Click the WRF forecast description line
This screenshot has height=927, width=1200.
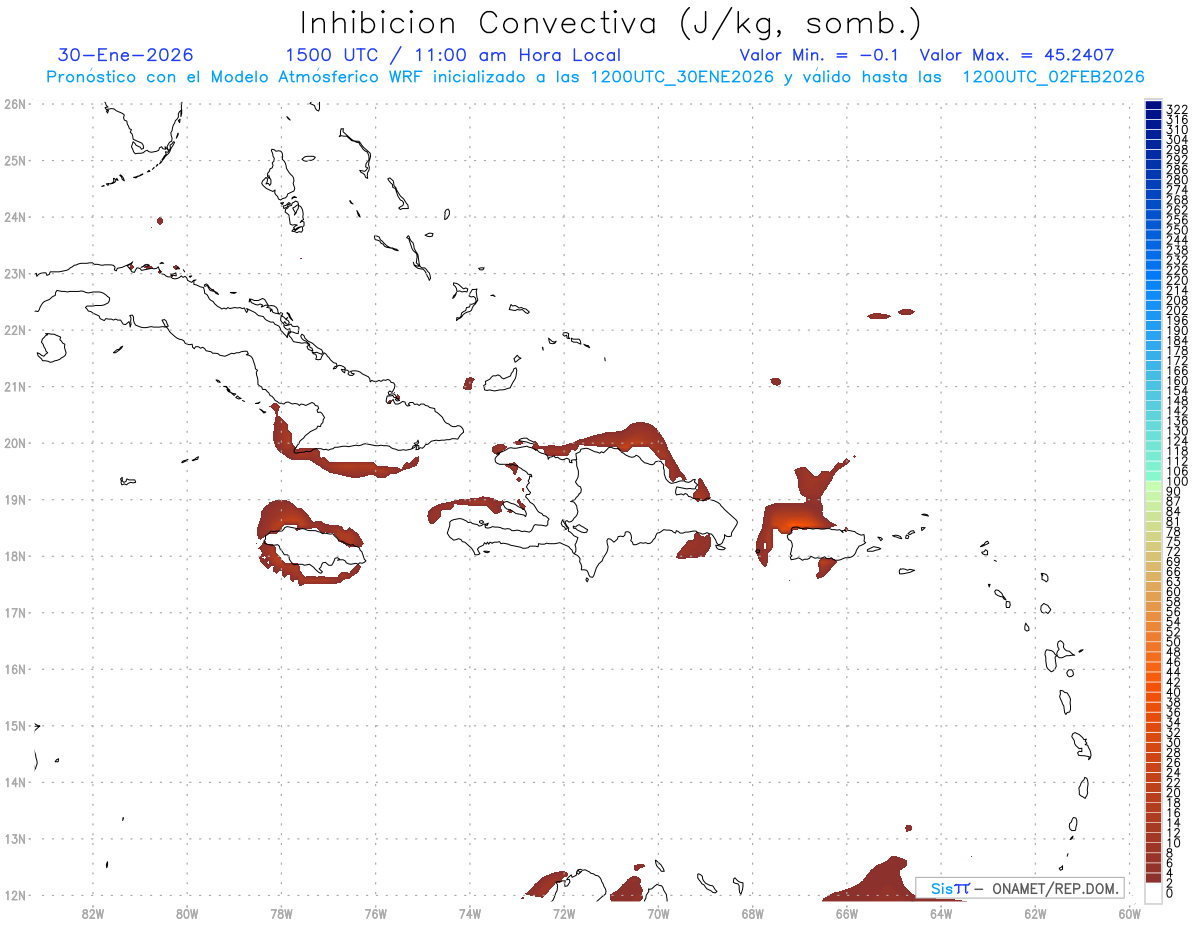[x=595, y=77]
